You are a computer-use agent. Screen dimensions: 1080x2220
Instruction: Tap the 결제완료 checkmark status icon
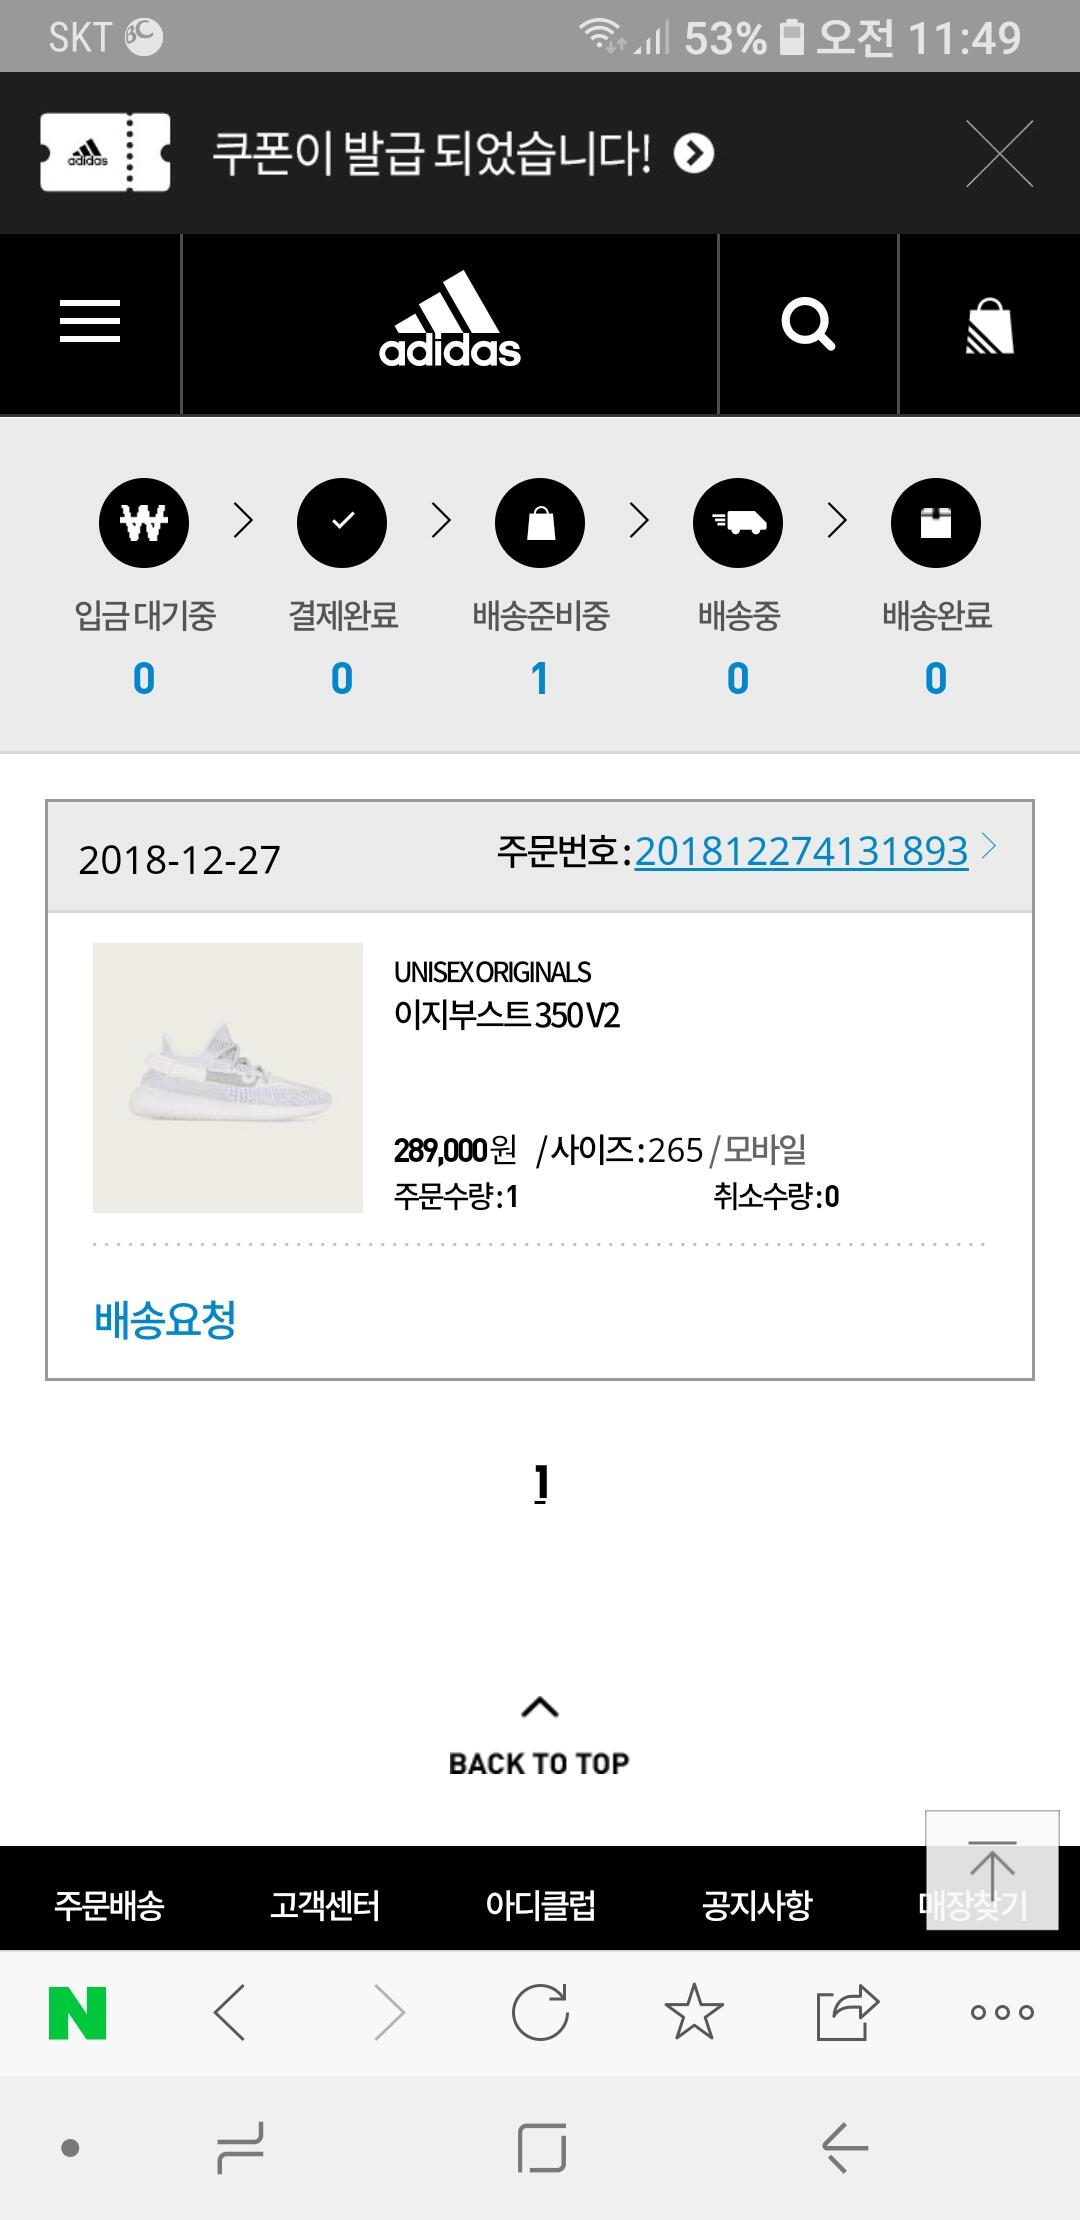click(x=342, y=523)
